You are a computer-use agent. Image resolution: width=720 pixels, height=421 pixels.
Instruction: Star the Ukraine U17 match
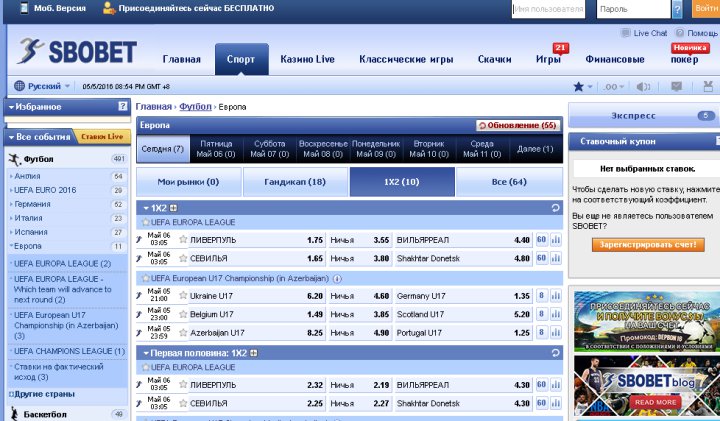tap(183, 295)
